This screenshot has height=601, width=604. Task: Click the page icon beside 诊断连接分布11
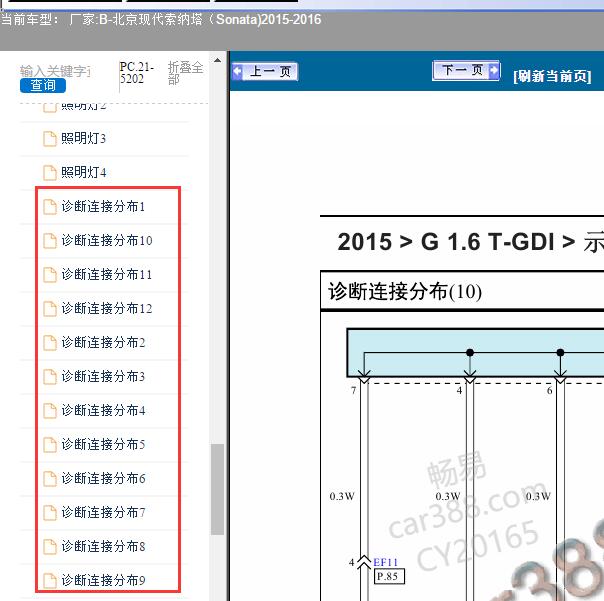pos(50,275)
